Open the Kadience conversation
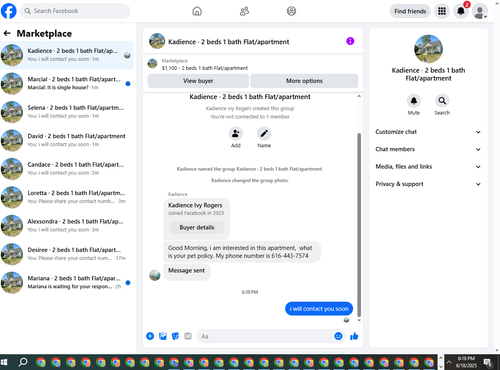Screen dimensions: 500x370 [x=67, y=55]
